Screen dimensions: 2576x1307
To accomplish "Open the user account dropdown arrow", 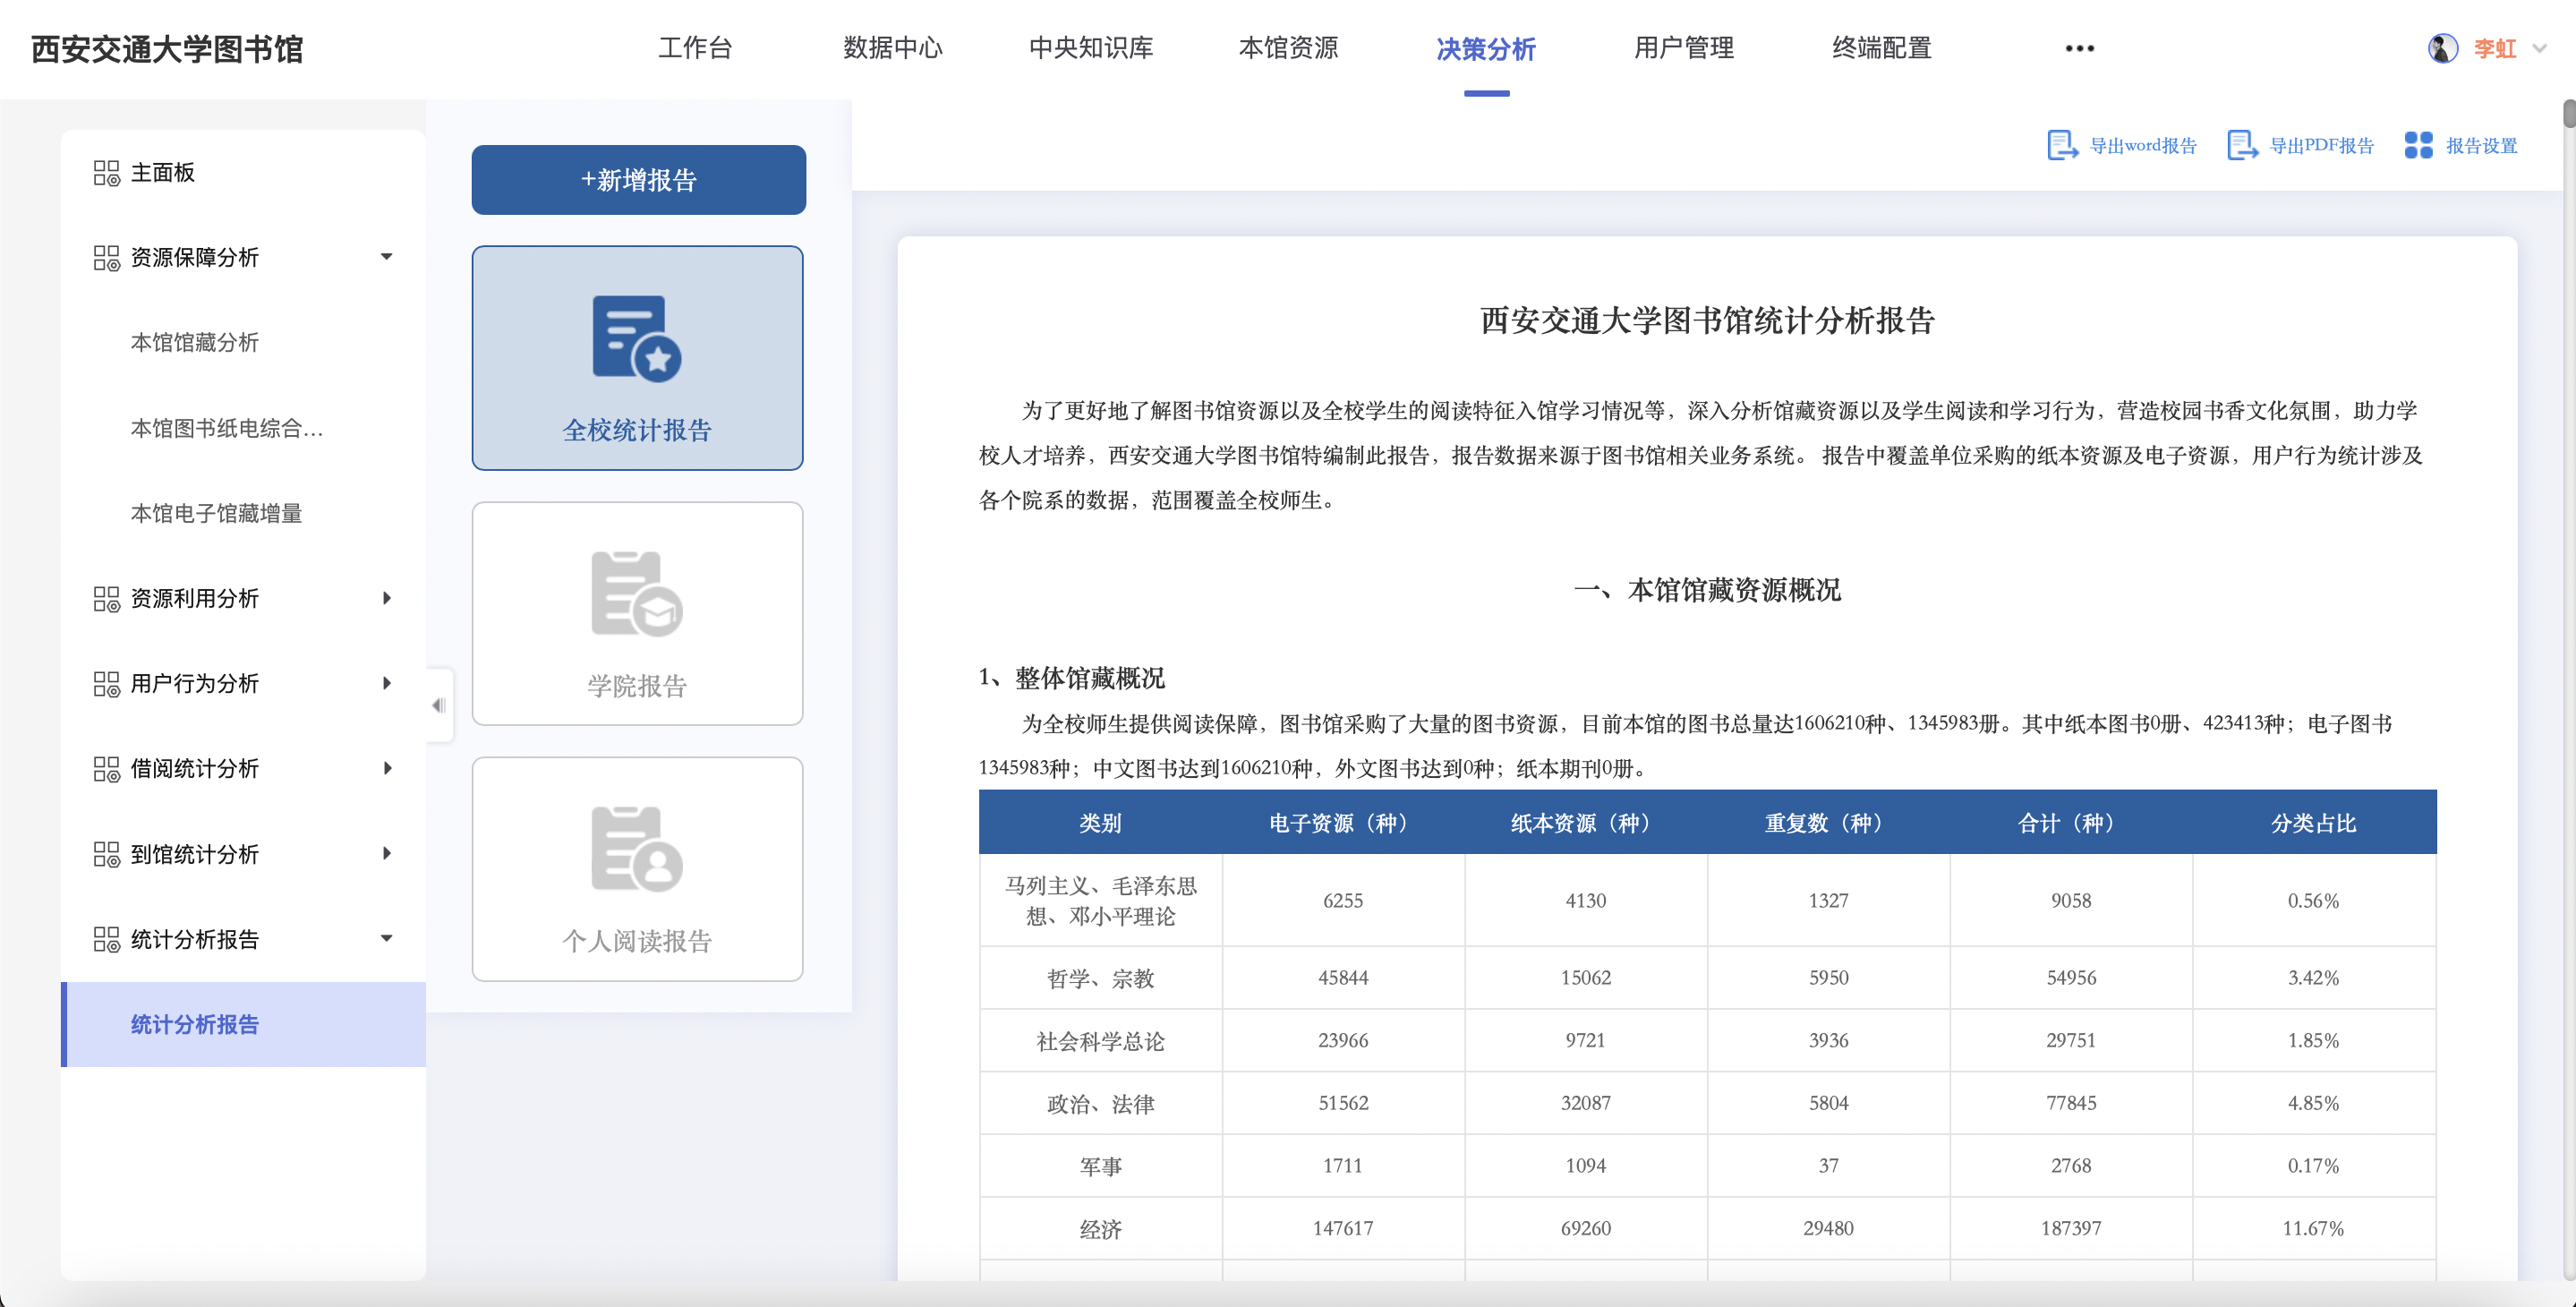I will [x=2538, y=48].
